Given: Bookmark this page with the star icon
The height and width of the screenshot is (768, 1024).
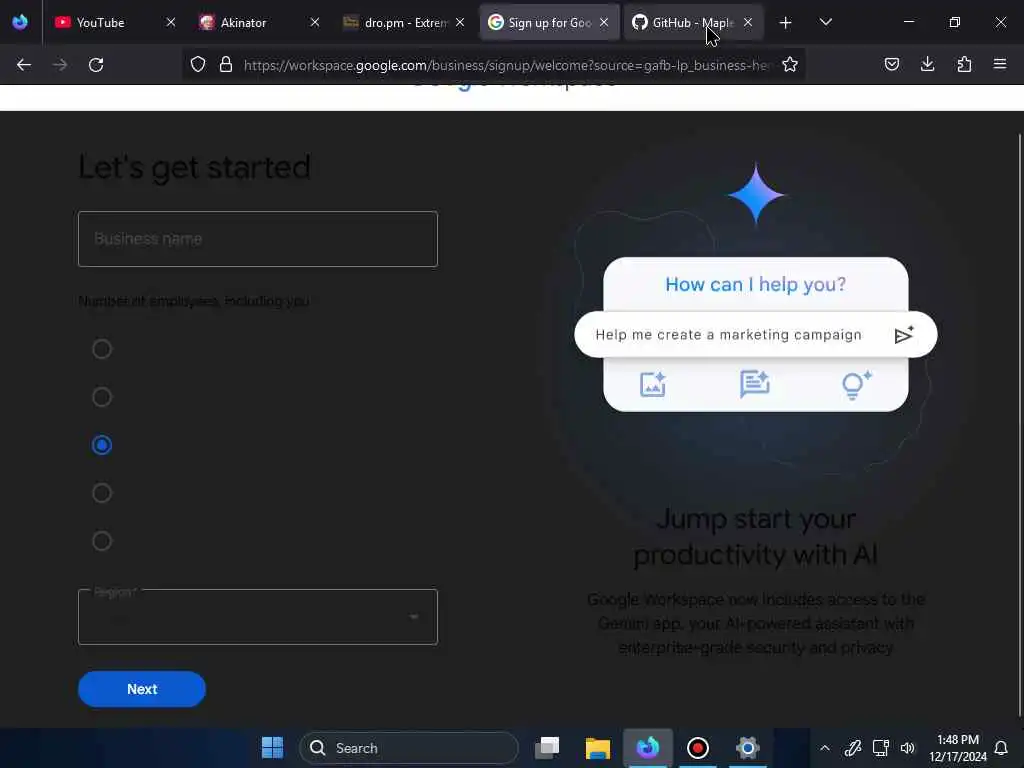Looking at the screenshot, I should (790, 65).
